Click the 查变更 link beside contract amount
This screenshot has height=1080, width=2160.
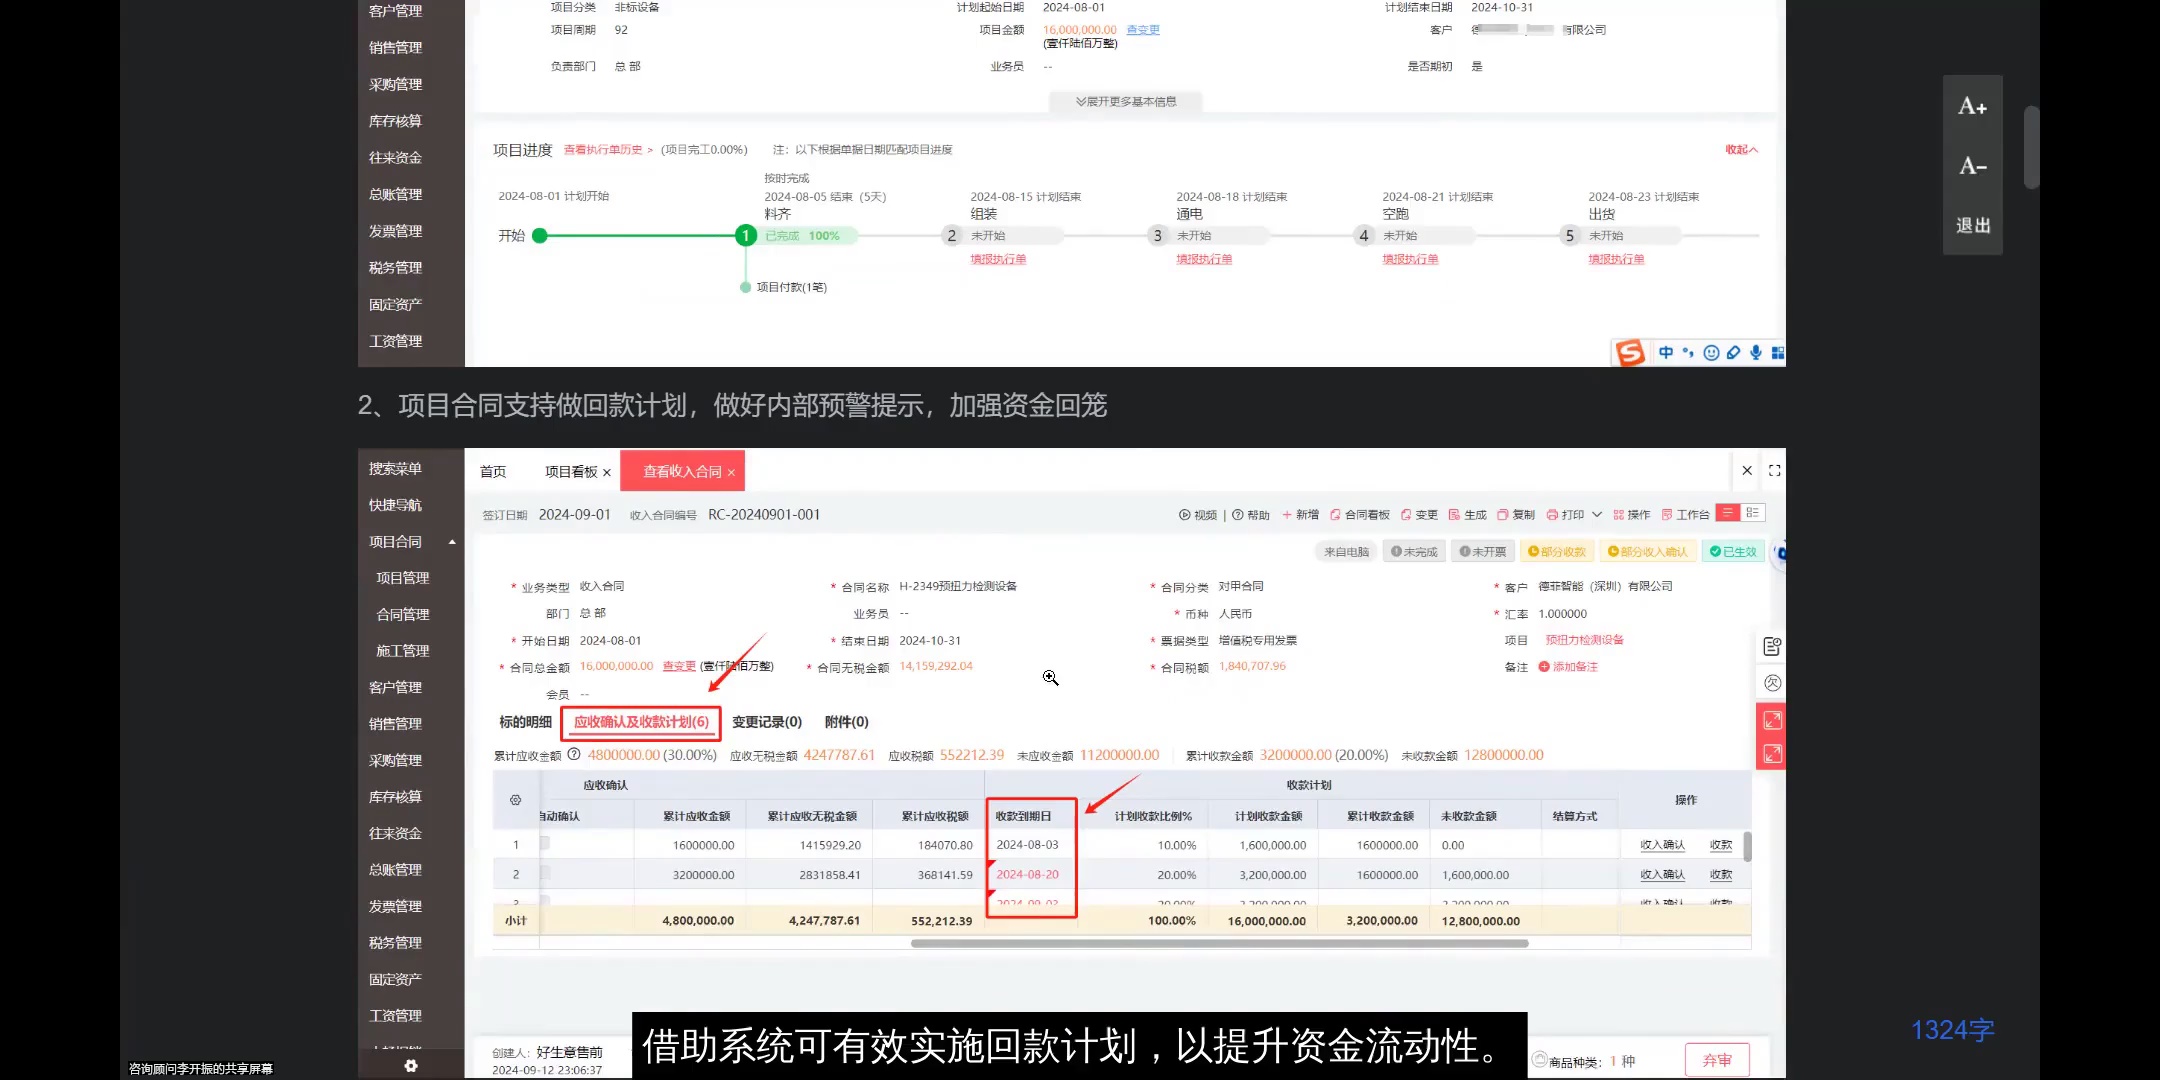(x=677, y=665)
